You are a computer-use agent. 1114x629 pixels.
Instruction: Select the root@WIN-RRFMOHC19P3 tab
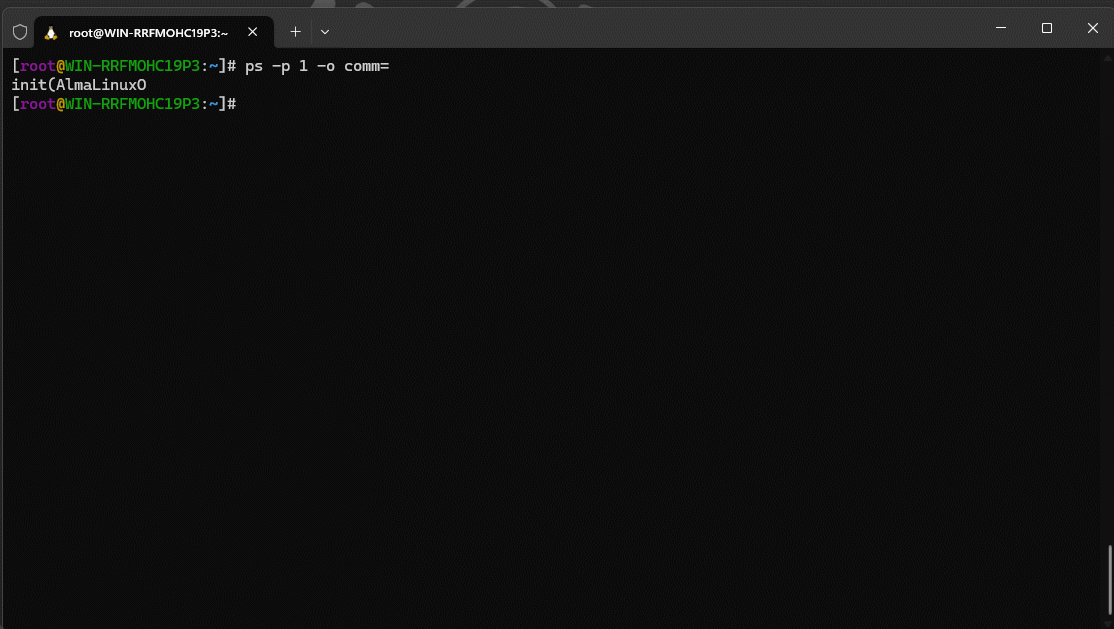coord(150,31)
